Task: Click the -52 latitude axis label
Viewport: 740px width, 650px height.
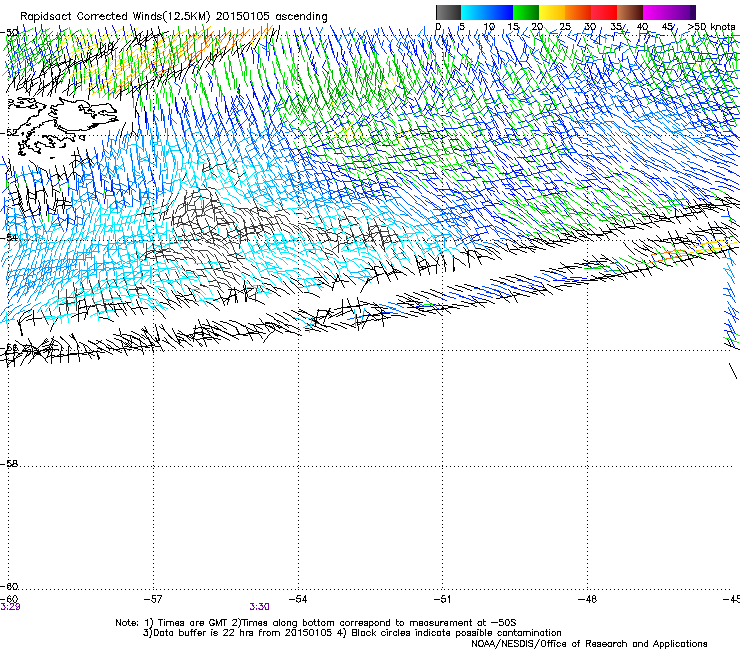Action: (9, 133)
